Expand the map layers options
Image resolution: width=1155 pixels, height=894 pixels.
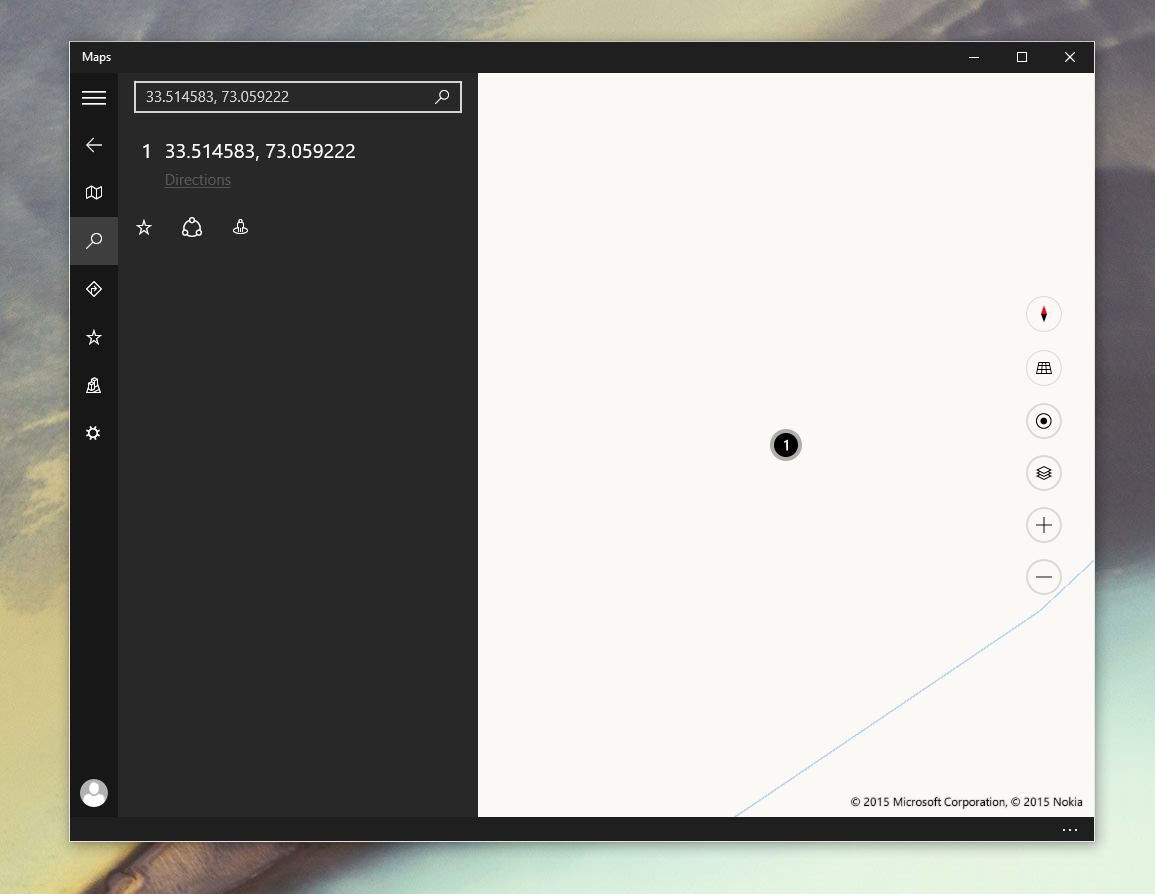pyautogui.click(x=1043, y=473)
